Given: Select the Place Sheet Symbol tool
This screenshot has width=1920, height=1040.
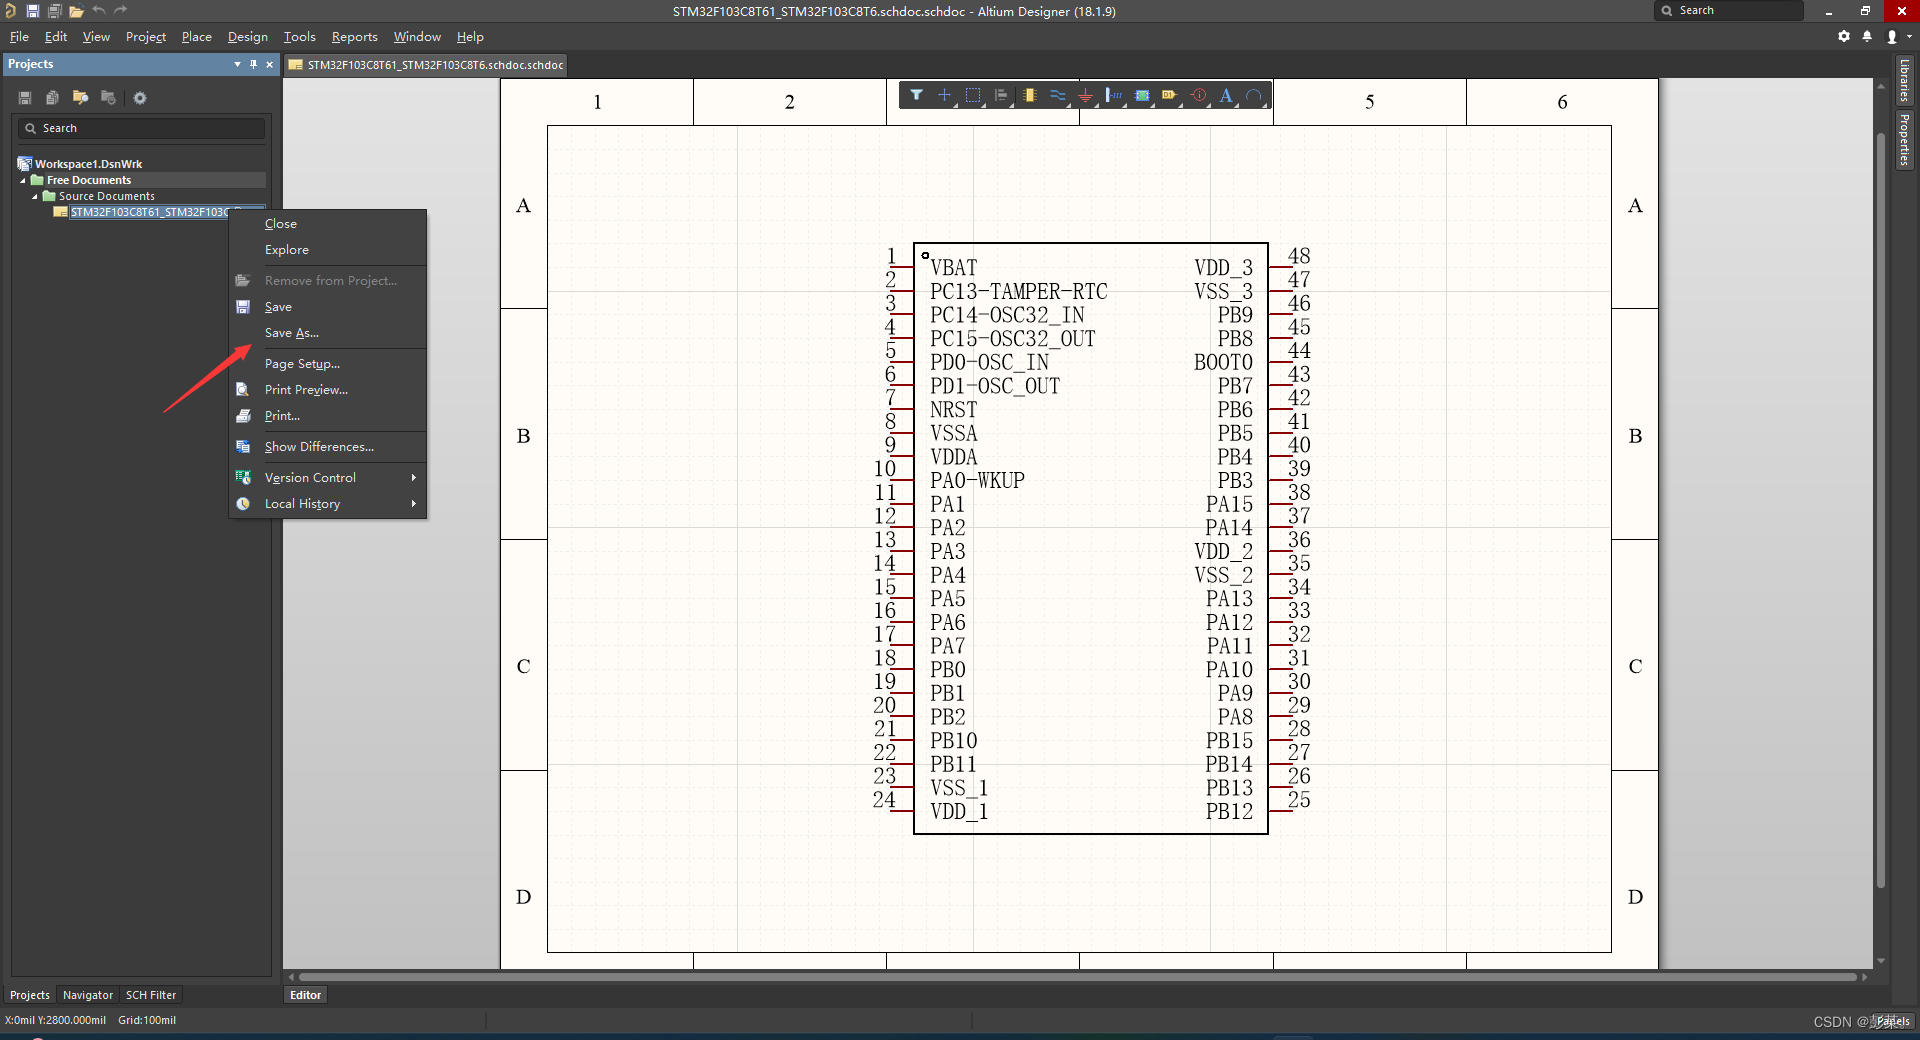Looking at the screenshot, I should tap(1142, 95).
